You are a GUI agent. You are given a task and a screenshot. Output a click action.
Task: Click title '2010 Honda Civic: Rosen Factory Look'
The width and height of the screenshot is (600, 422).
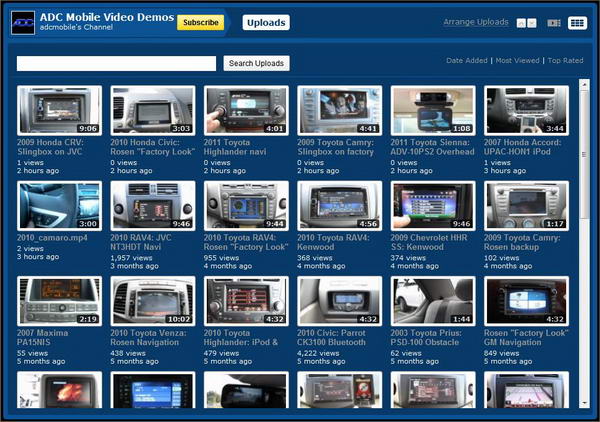click(153, 147)
